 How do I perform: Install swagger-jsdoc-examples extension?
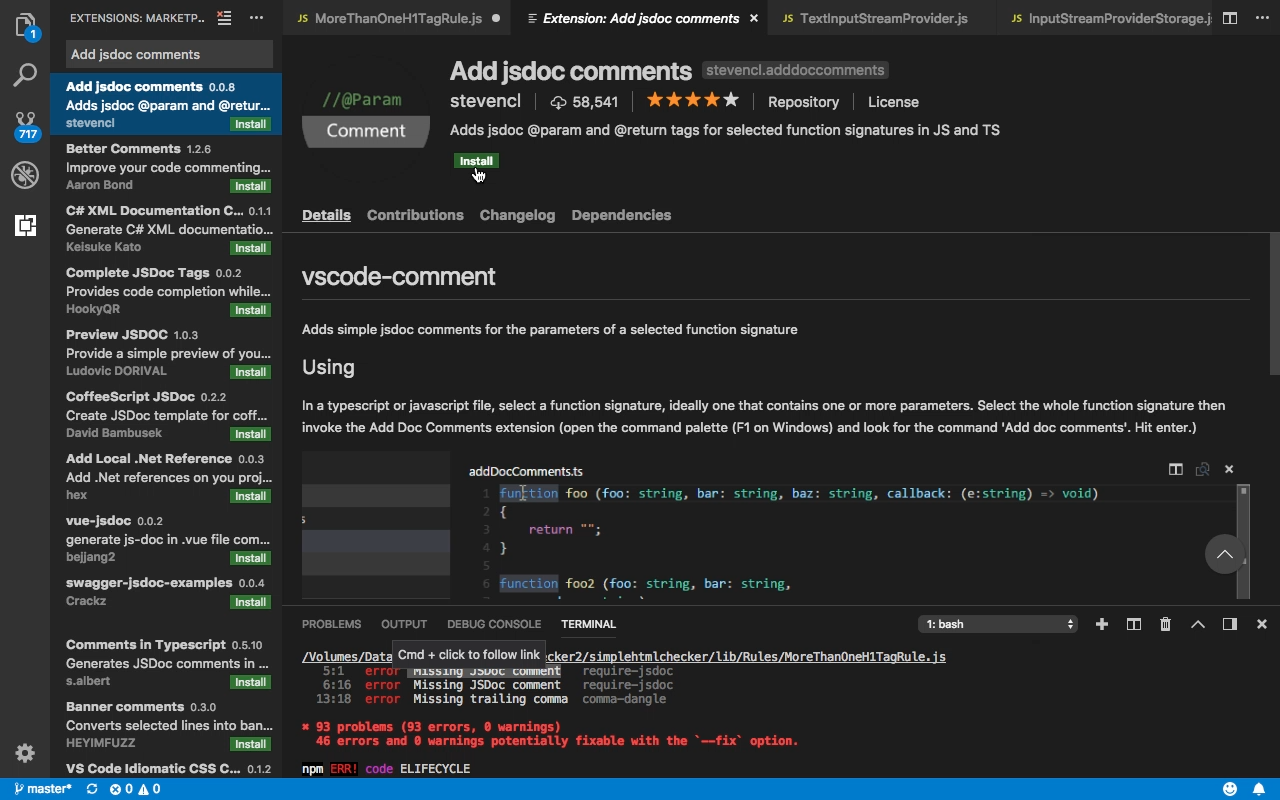(x=250, y=602)
